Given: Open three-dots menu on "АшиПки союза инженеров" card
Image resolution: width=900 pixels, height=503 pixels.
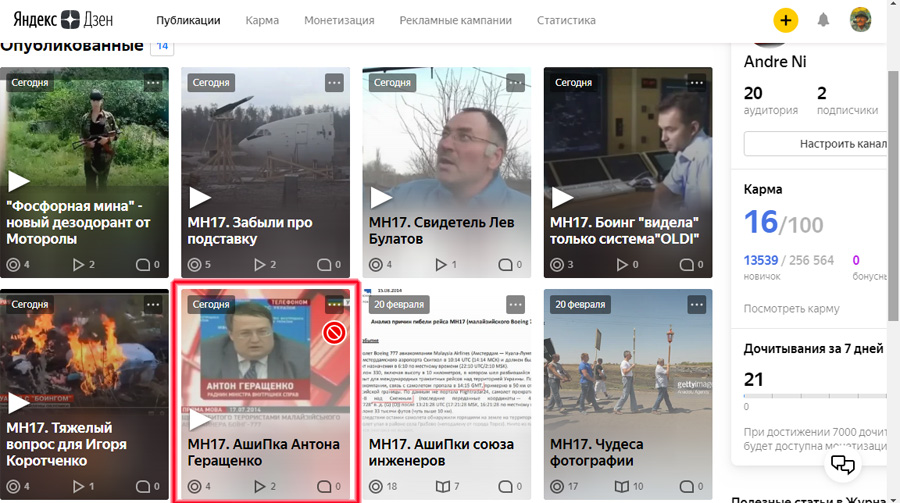Looking at the screenshot, I should tap(515, 304).
